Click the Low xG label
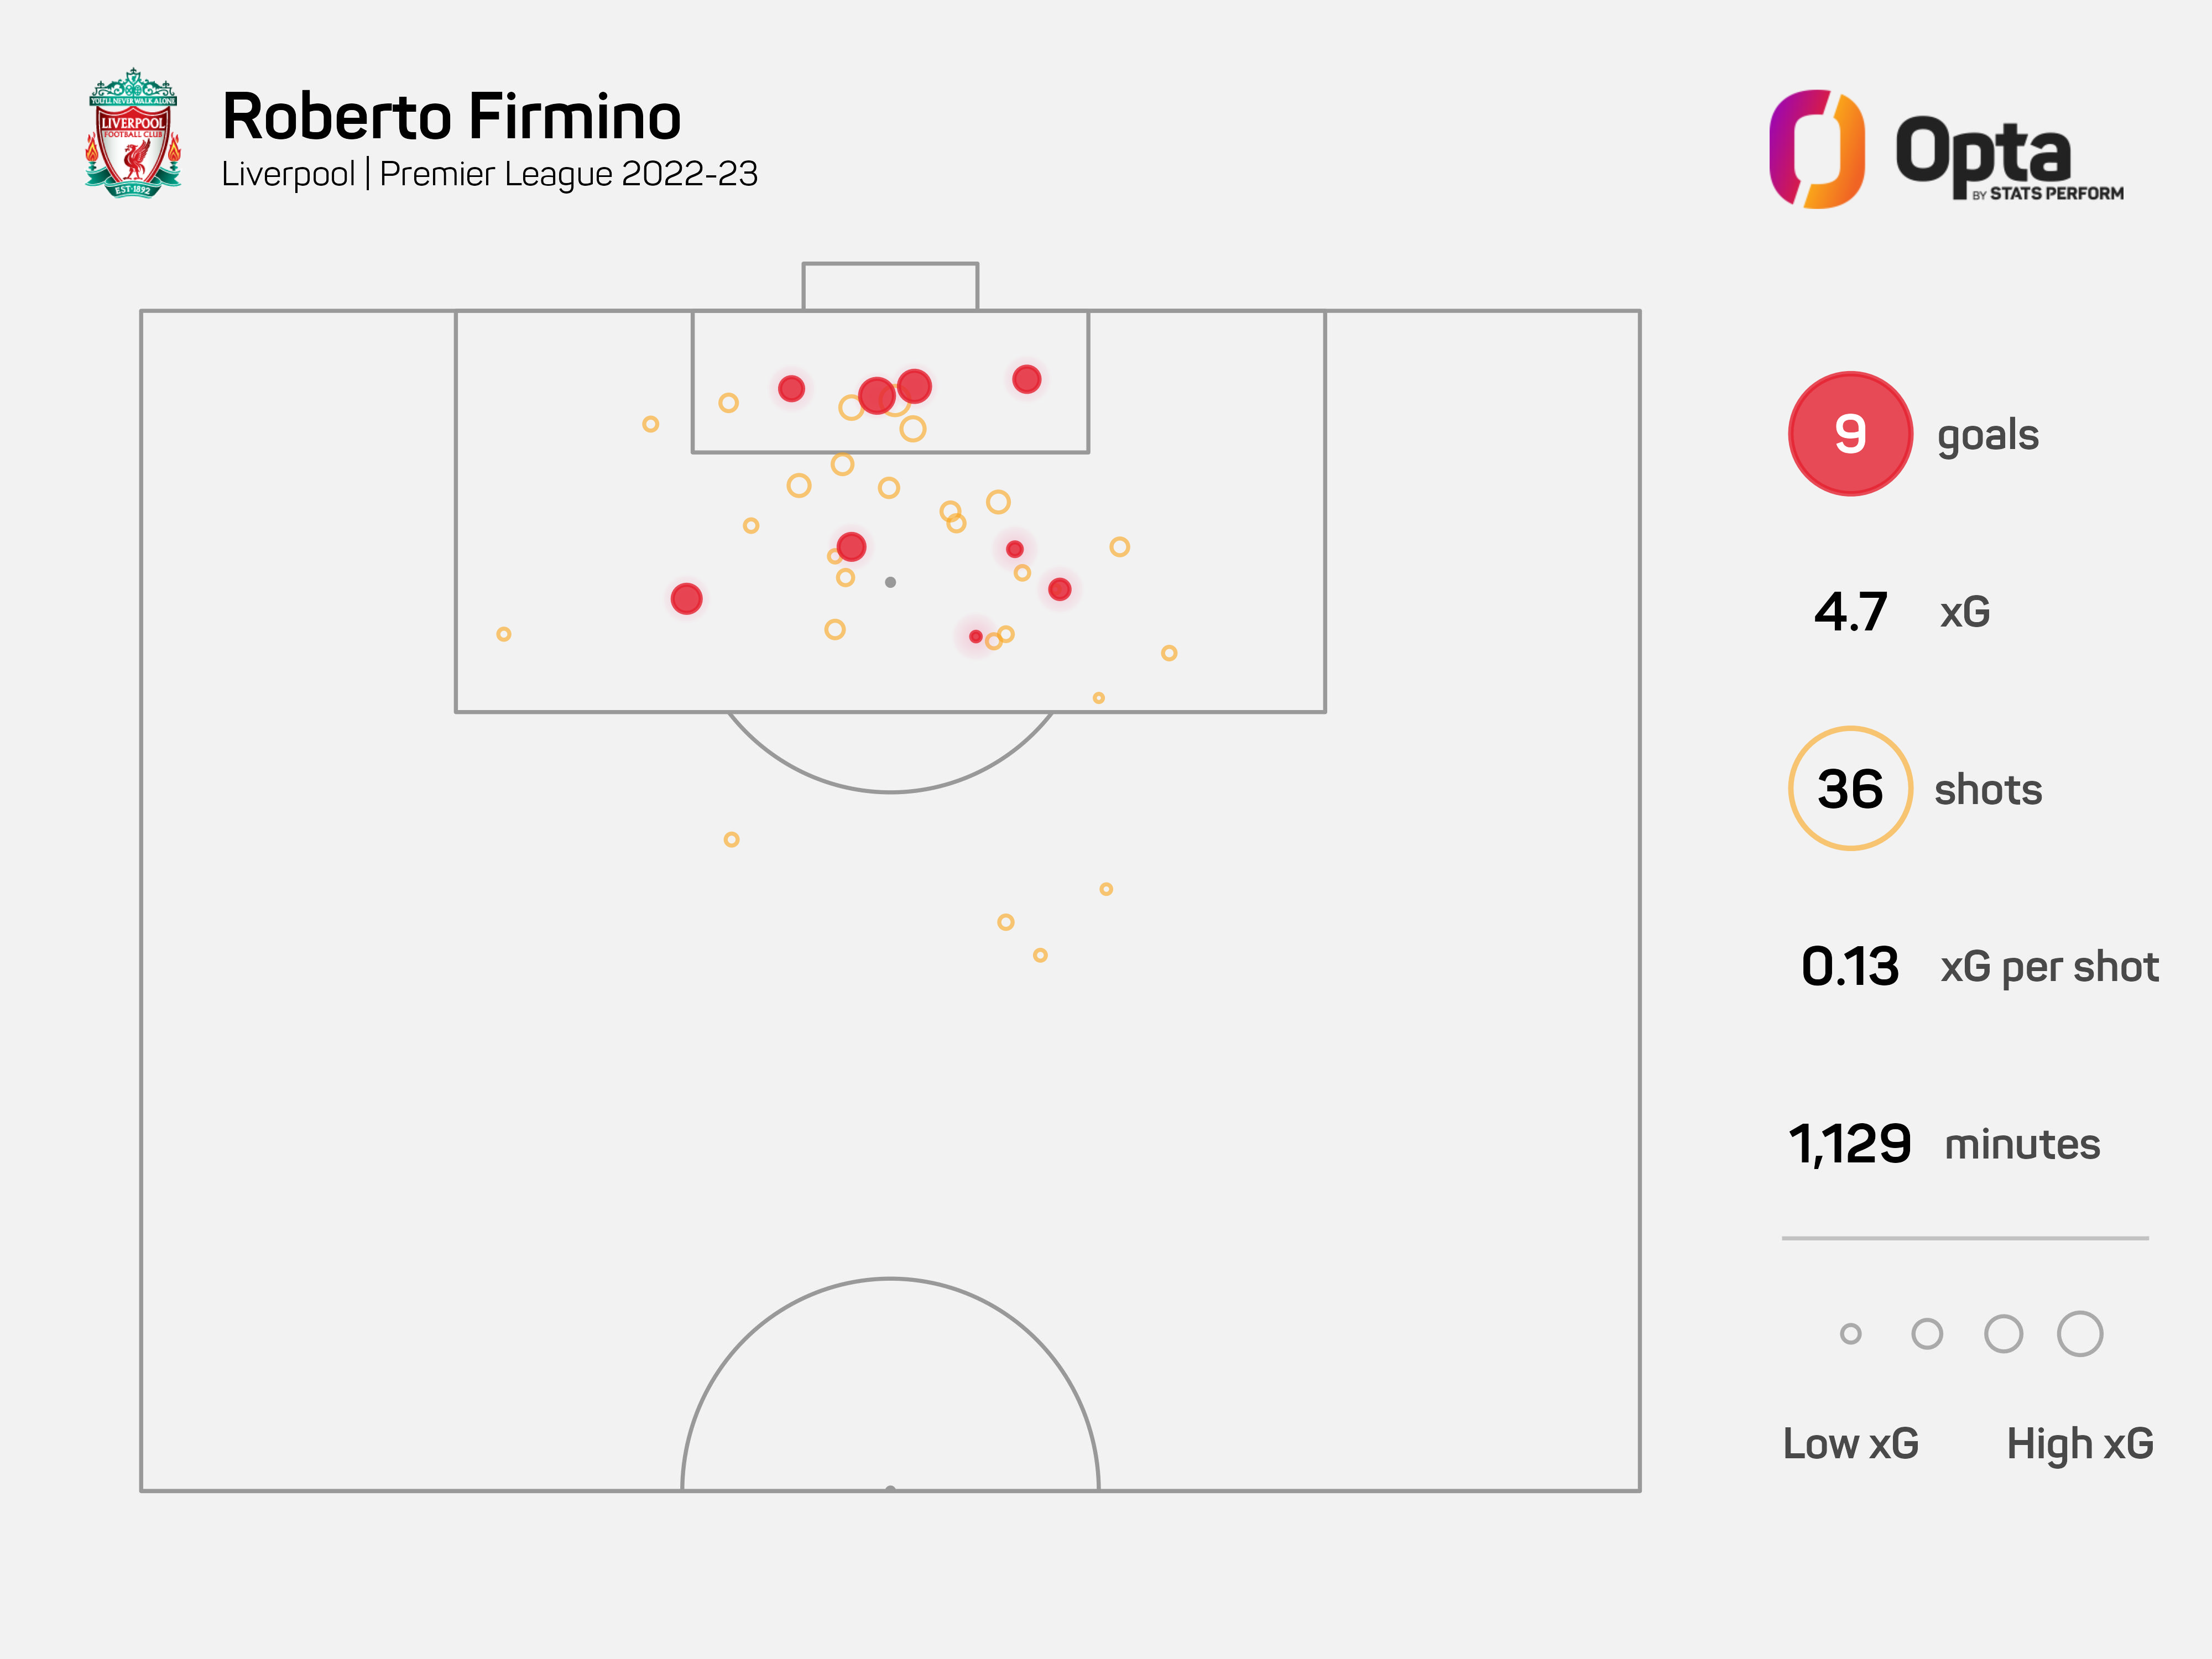Viewport: 2212px width, 1659px height. (x=1850, y=1444)
